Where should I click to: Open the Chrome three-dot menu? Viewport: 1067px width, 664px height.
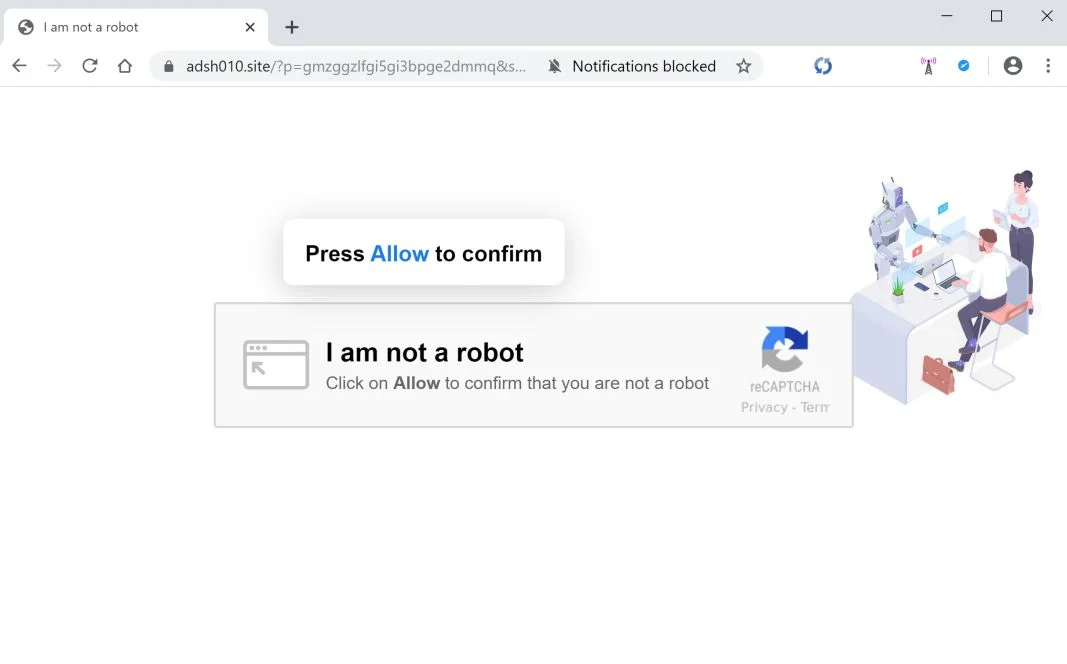[1048, 66]
